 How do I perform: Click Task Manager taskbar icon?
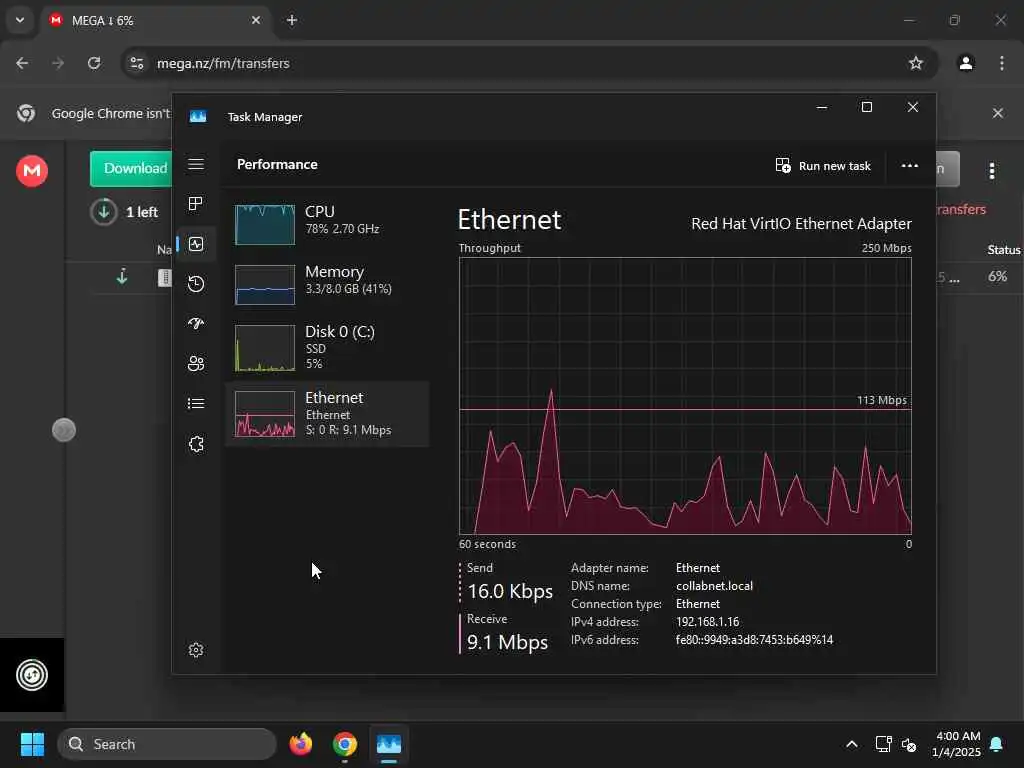[389, 744]
